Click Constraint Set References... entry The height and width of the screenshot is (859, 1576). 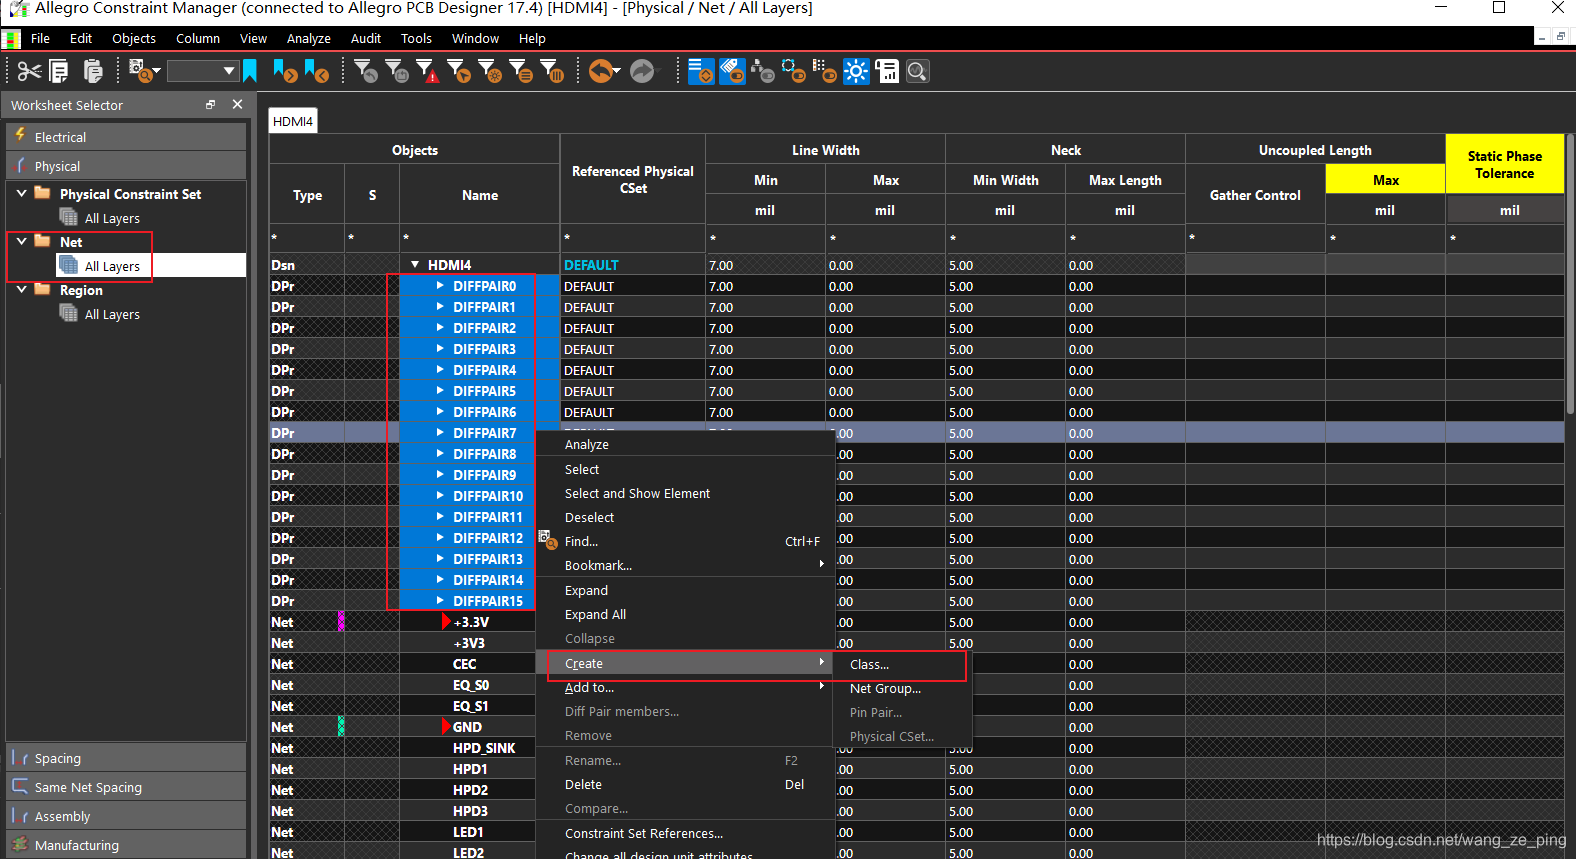[x=686, y=834]
